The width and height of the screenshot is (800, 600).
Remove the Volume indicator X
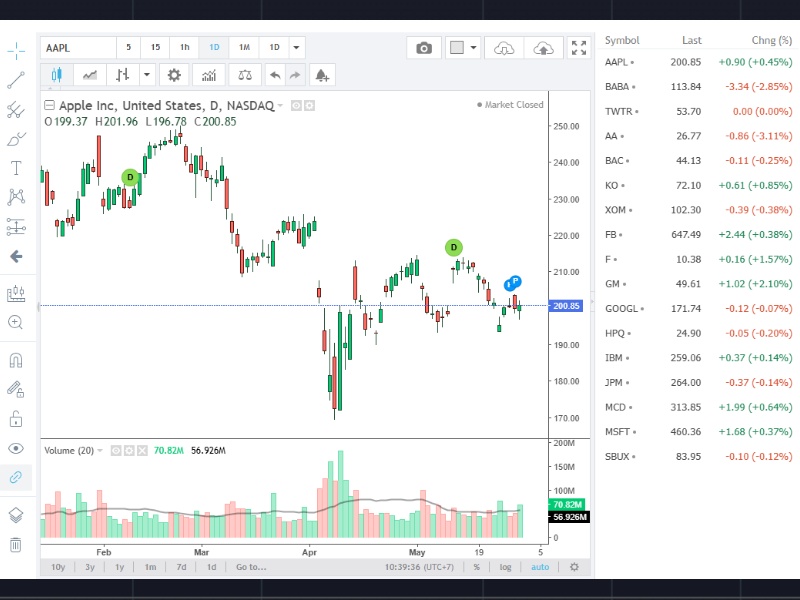click(142, 451)
